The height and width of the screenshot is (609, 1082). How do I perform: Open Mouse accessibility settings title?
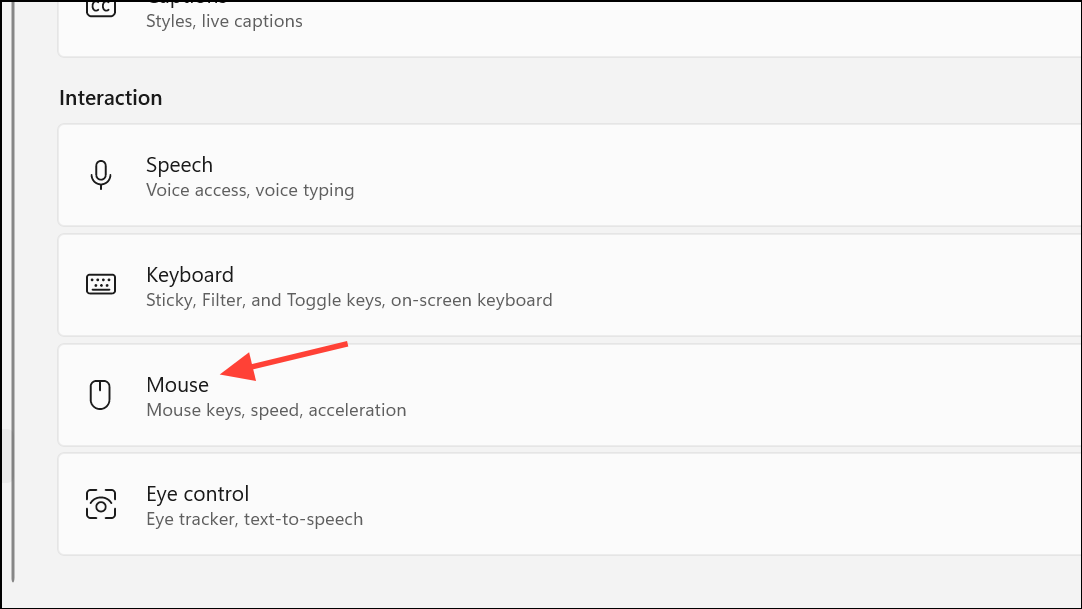pyautogui.click(x=177, y=384)
